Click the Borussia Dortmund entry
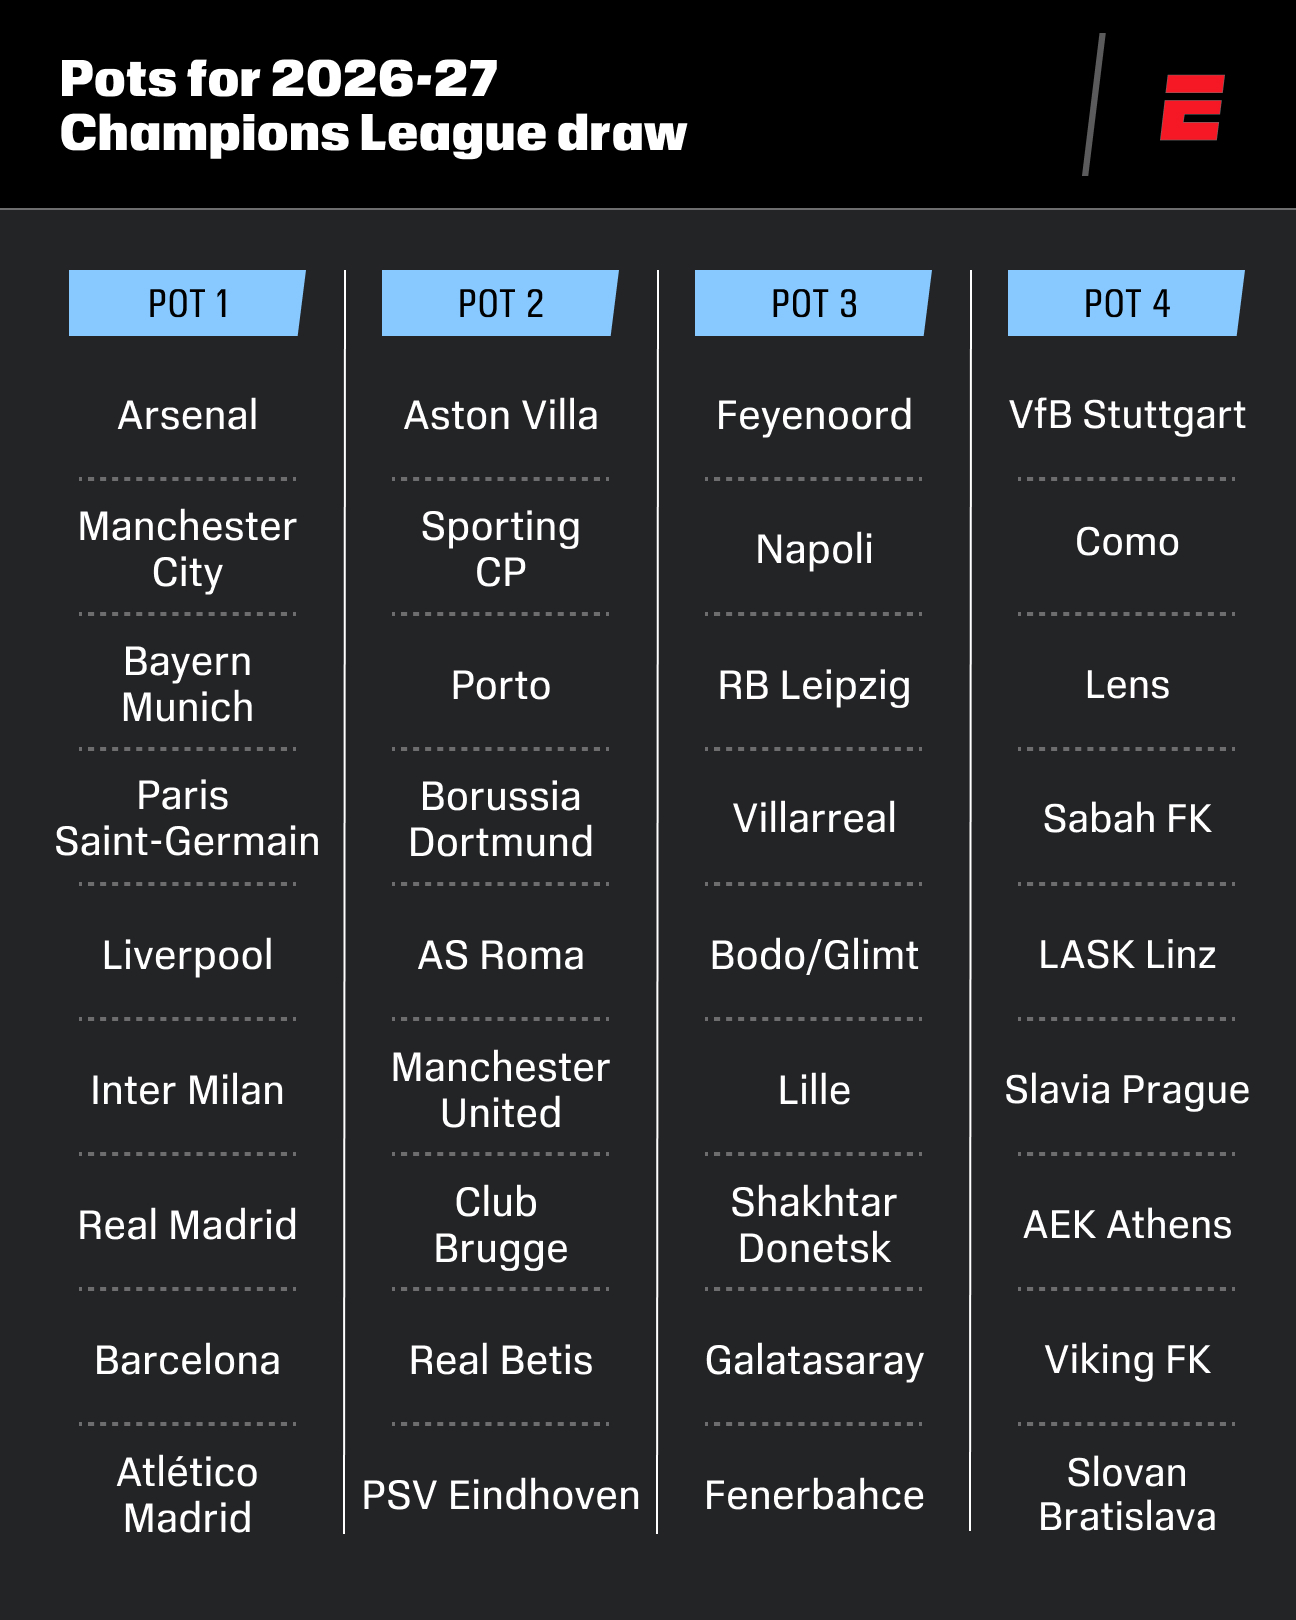Viewport: 1296px width, 1620px height. 501,819
